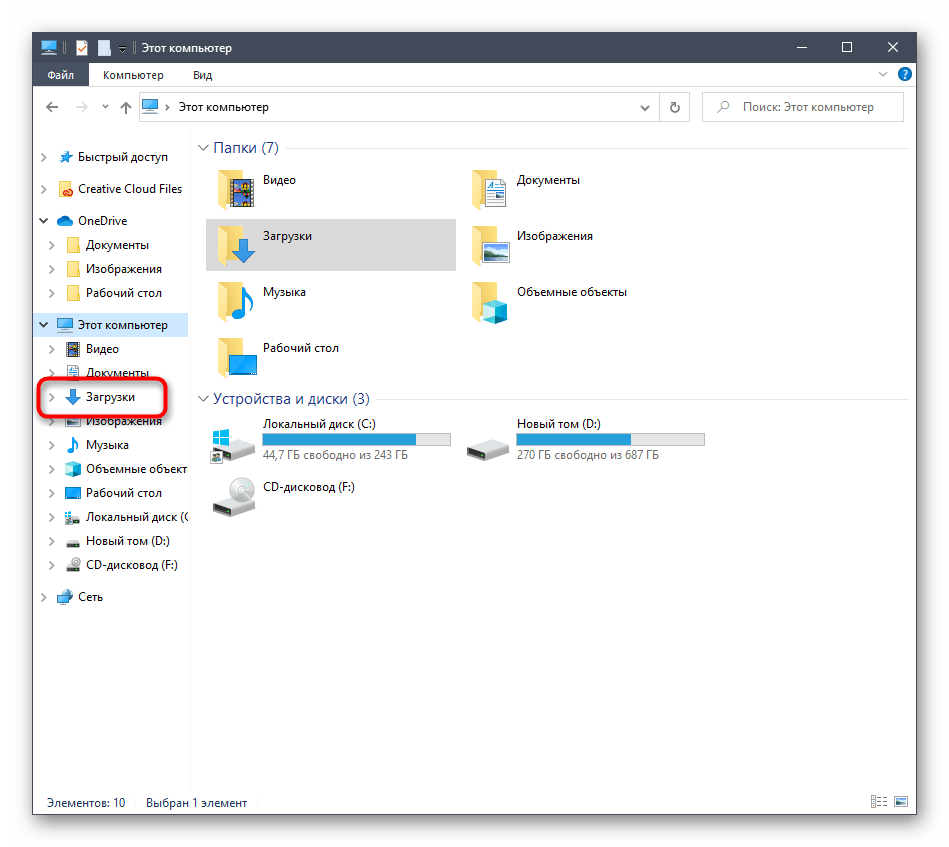Open address bar history dropdown
Screen dimensions: 949x847
point(645,107)
